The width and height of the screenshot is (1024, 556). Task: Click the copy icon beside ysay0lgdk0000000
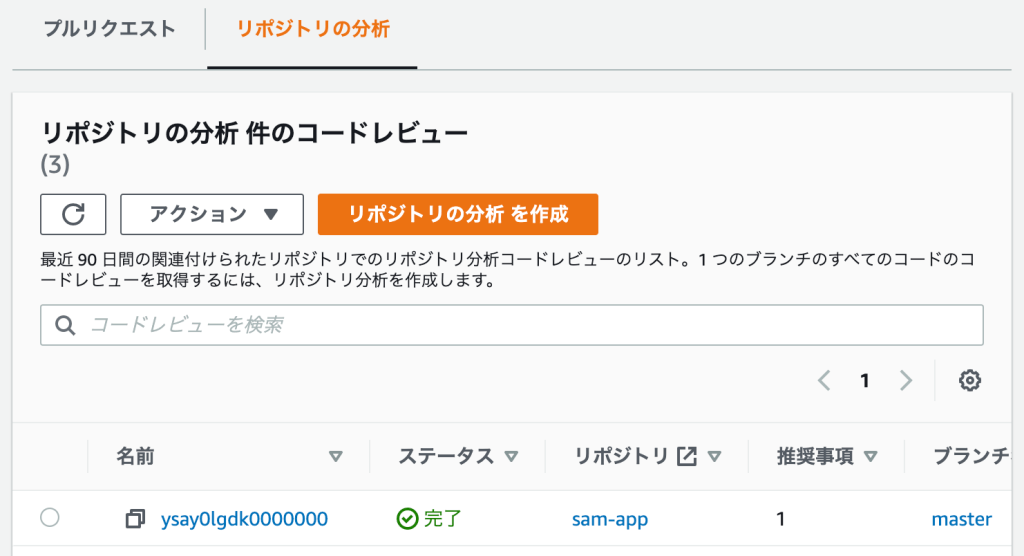pos(135,519)
